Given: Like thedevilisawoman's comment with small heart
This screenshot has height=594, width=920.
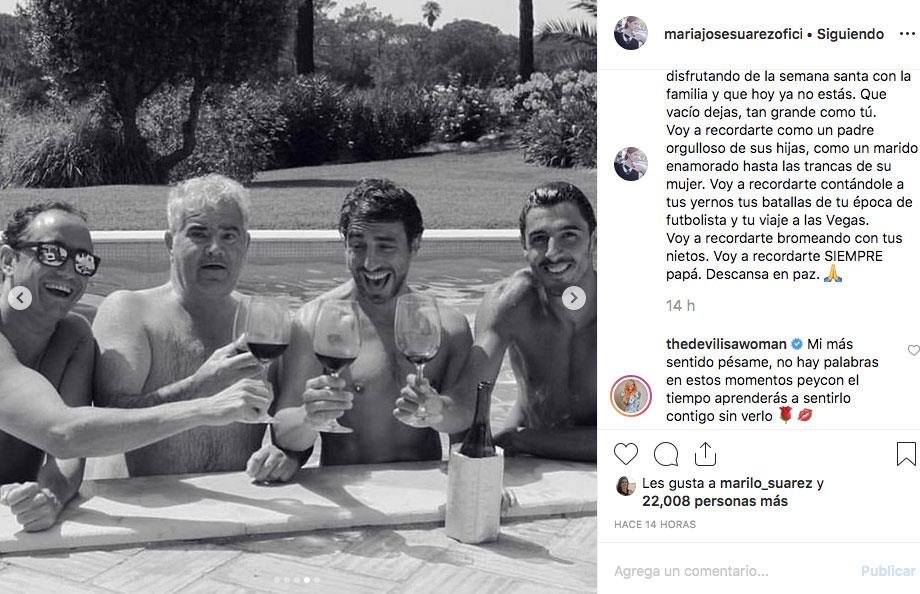Looking at the screenshot, I should pos(914,350).
